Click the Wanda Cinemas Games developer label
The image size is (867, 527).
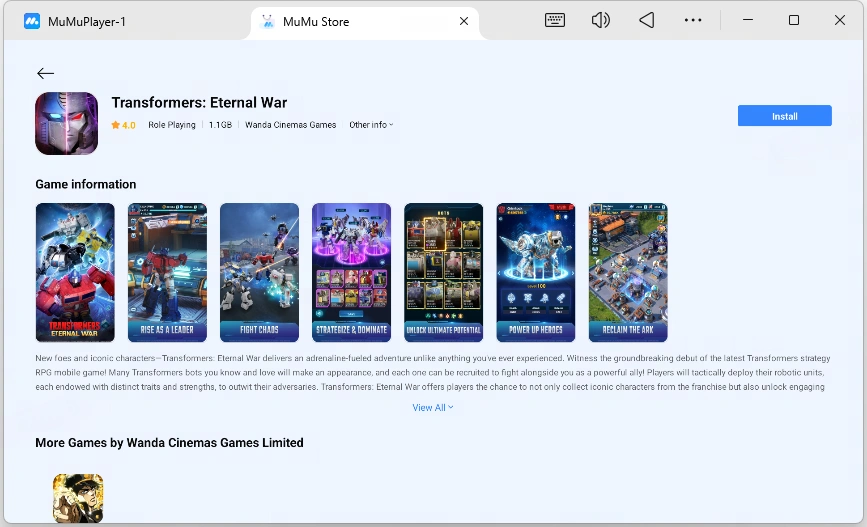tap(290, 125)
